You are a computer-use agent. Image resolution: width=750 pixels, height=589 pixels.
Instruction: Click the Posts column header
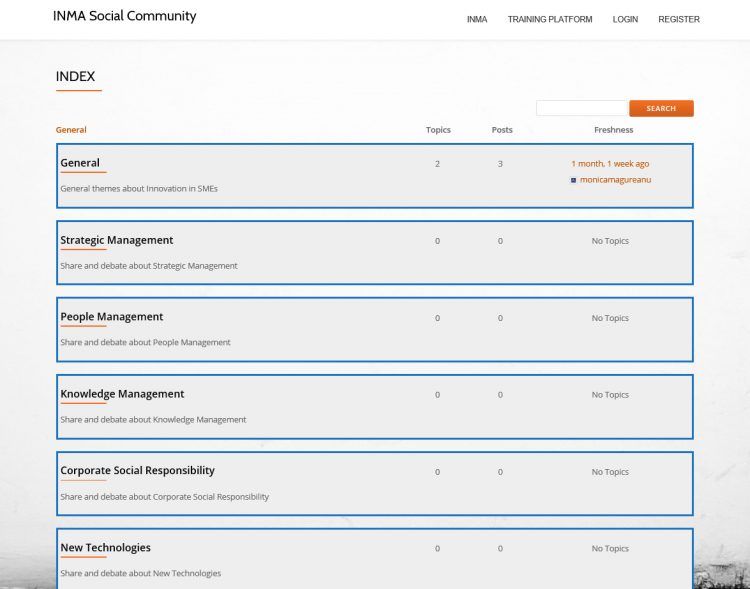(x=502, y=130)
